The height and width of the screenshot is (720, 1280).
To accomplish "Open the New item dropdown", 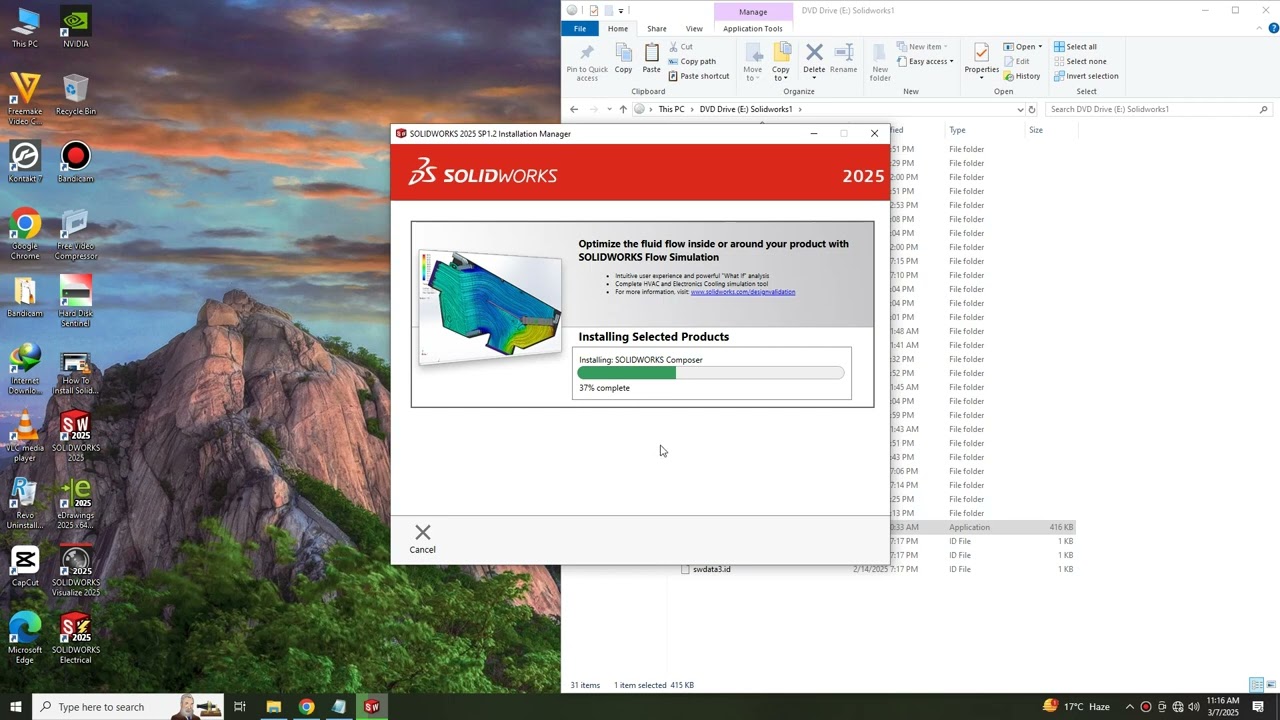I will click(922, 47).
